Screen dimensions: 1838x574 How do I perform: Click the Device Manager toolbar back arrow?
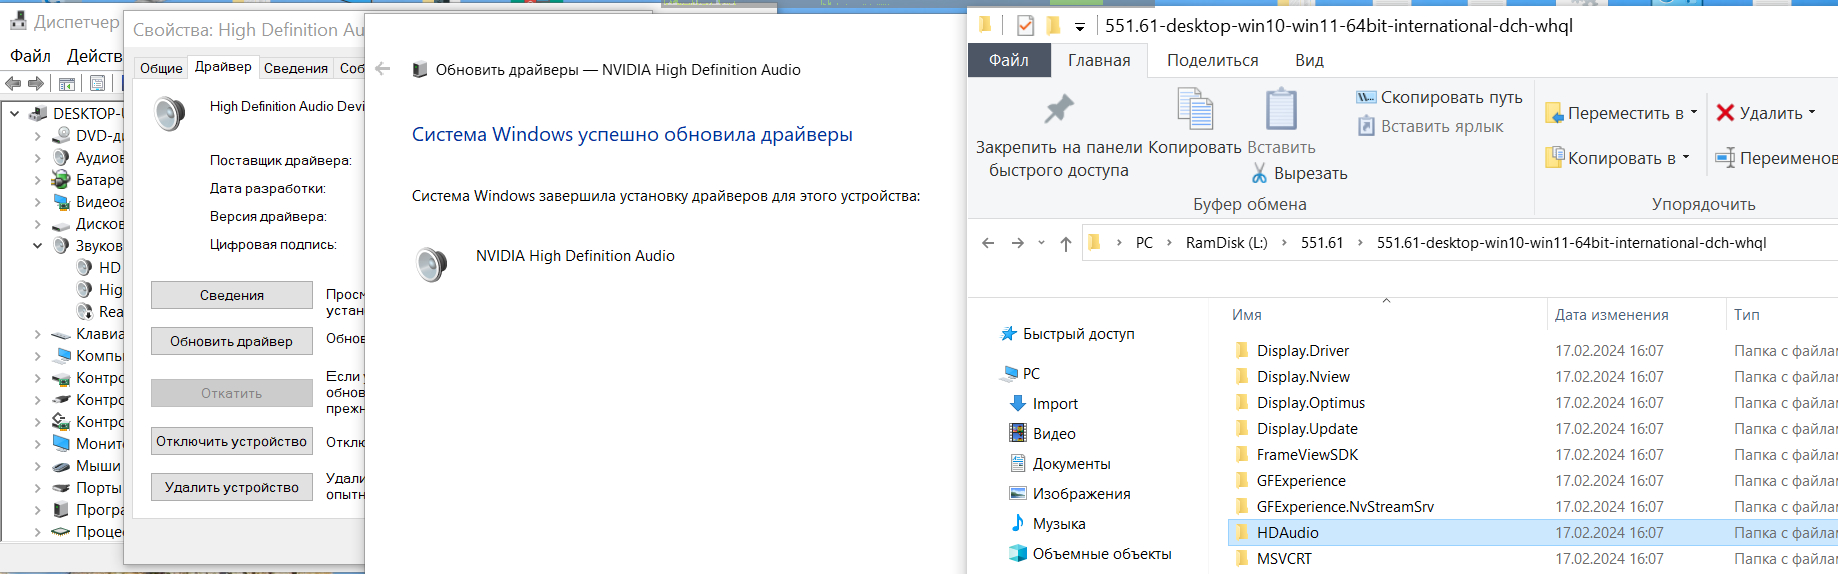[13, 84]
